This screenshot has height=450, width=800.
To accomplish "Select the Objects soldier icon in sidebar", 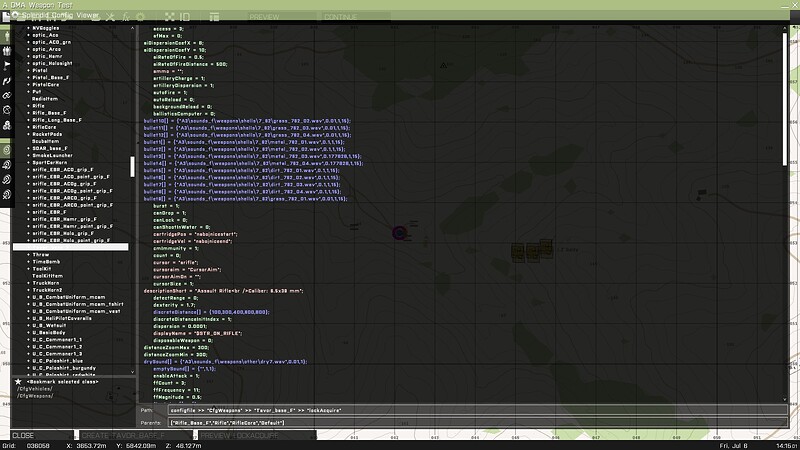I will pos(7,34).
